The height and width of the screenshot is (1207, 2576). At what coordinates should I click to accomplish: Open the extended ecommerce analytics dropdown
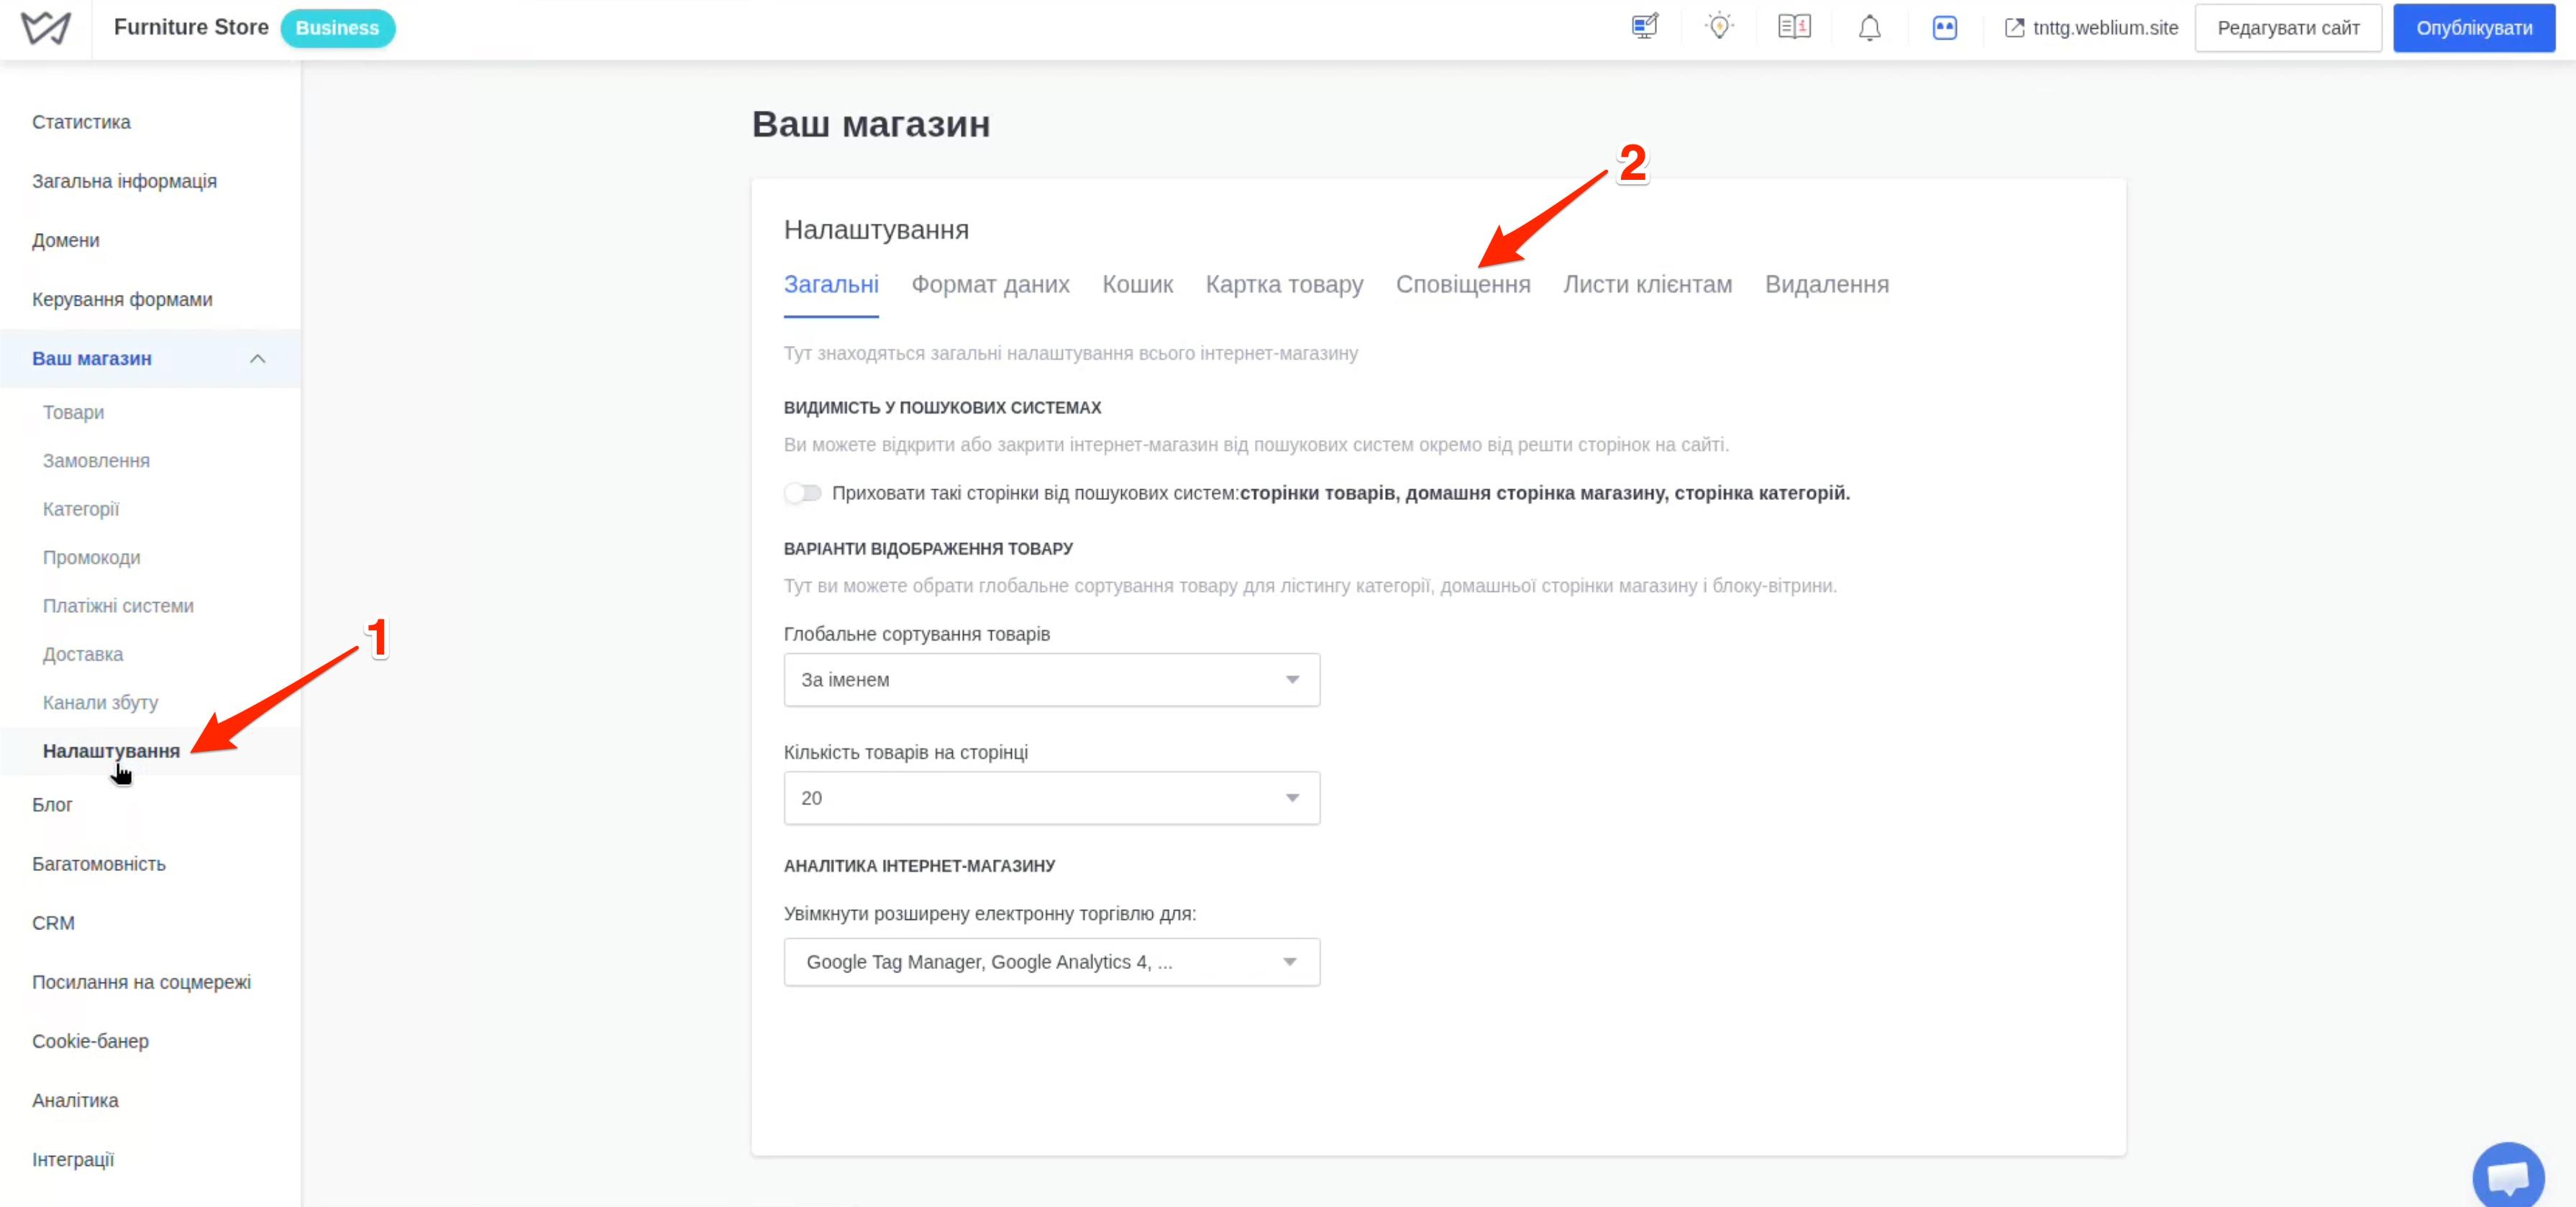tap(1051, 962)
